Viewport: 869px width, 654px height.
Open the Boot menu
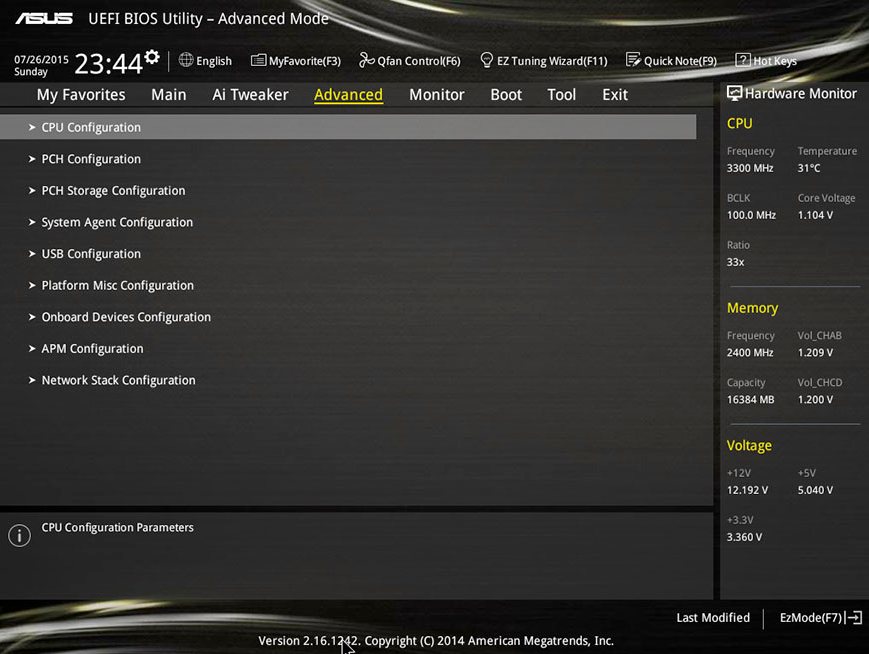point(505,94)
